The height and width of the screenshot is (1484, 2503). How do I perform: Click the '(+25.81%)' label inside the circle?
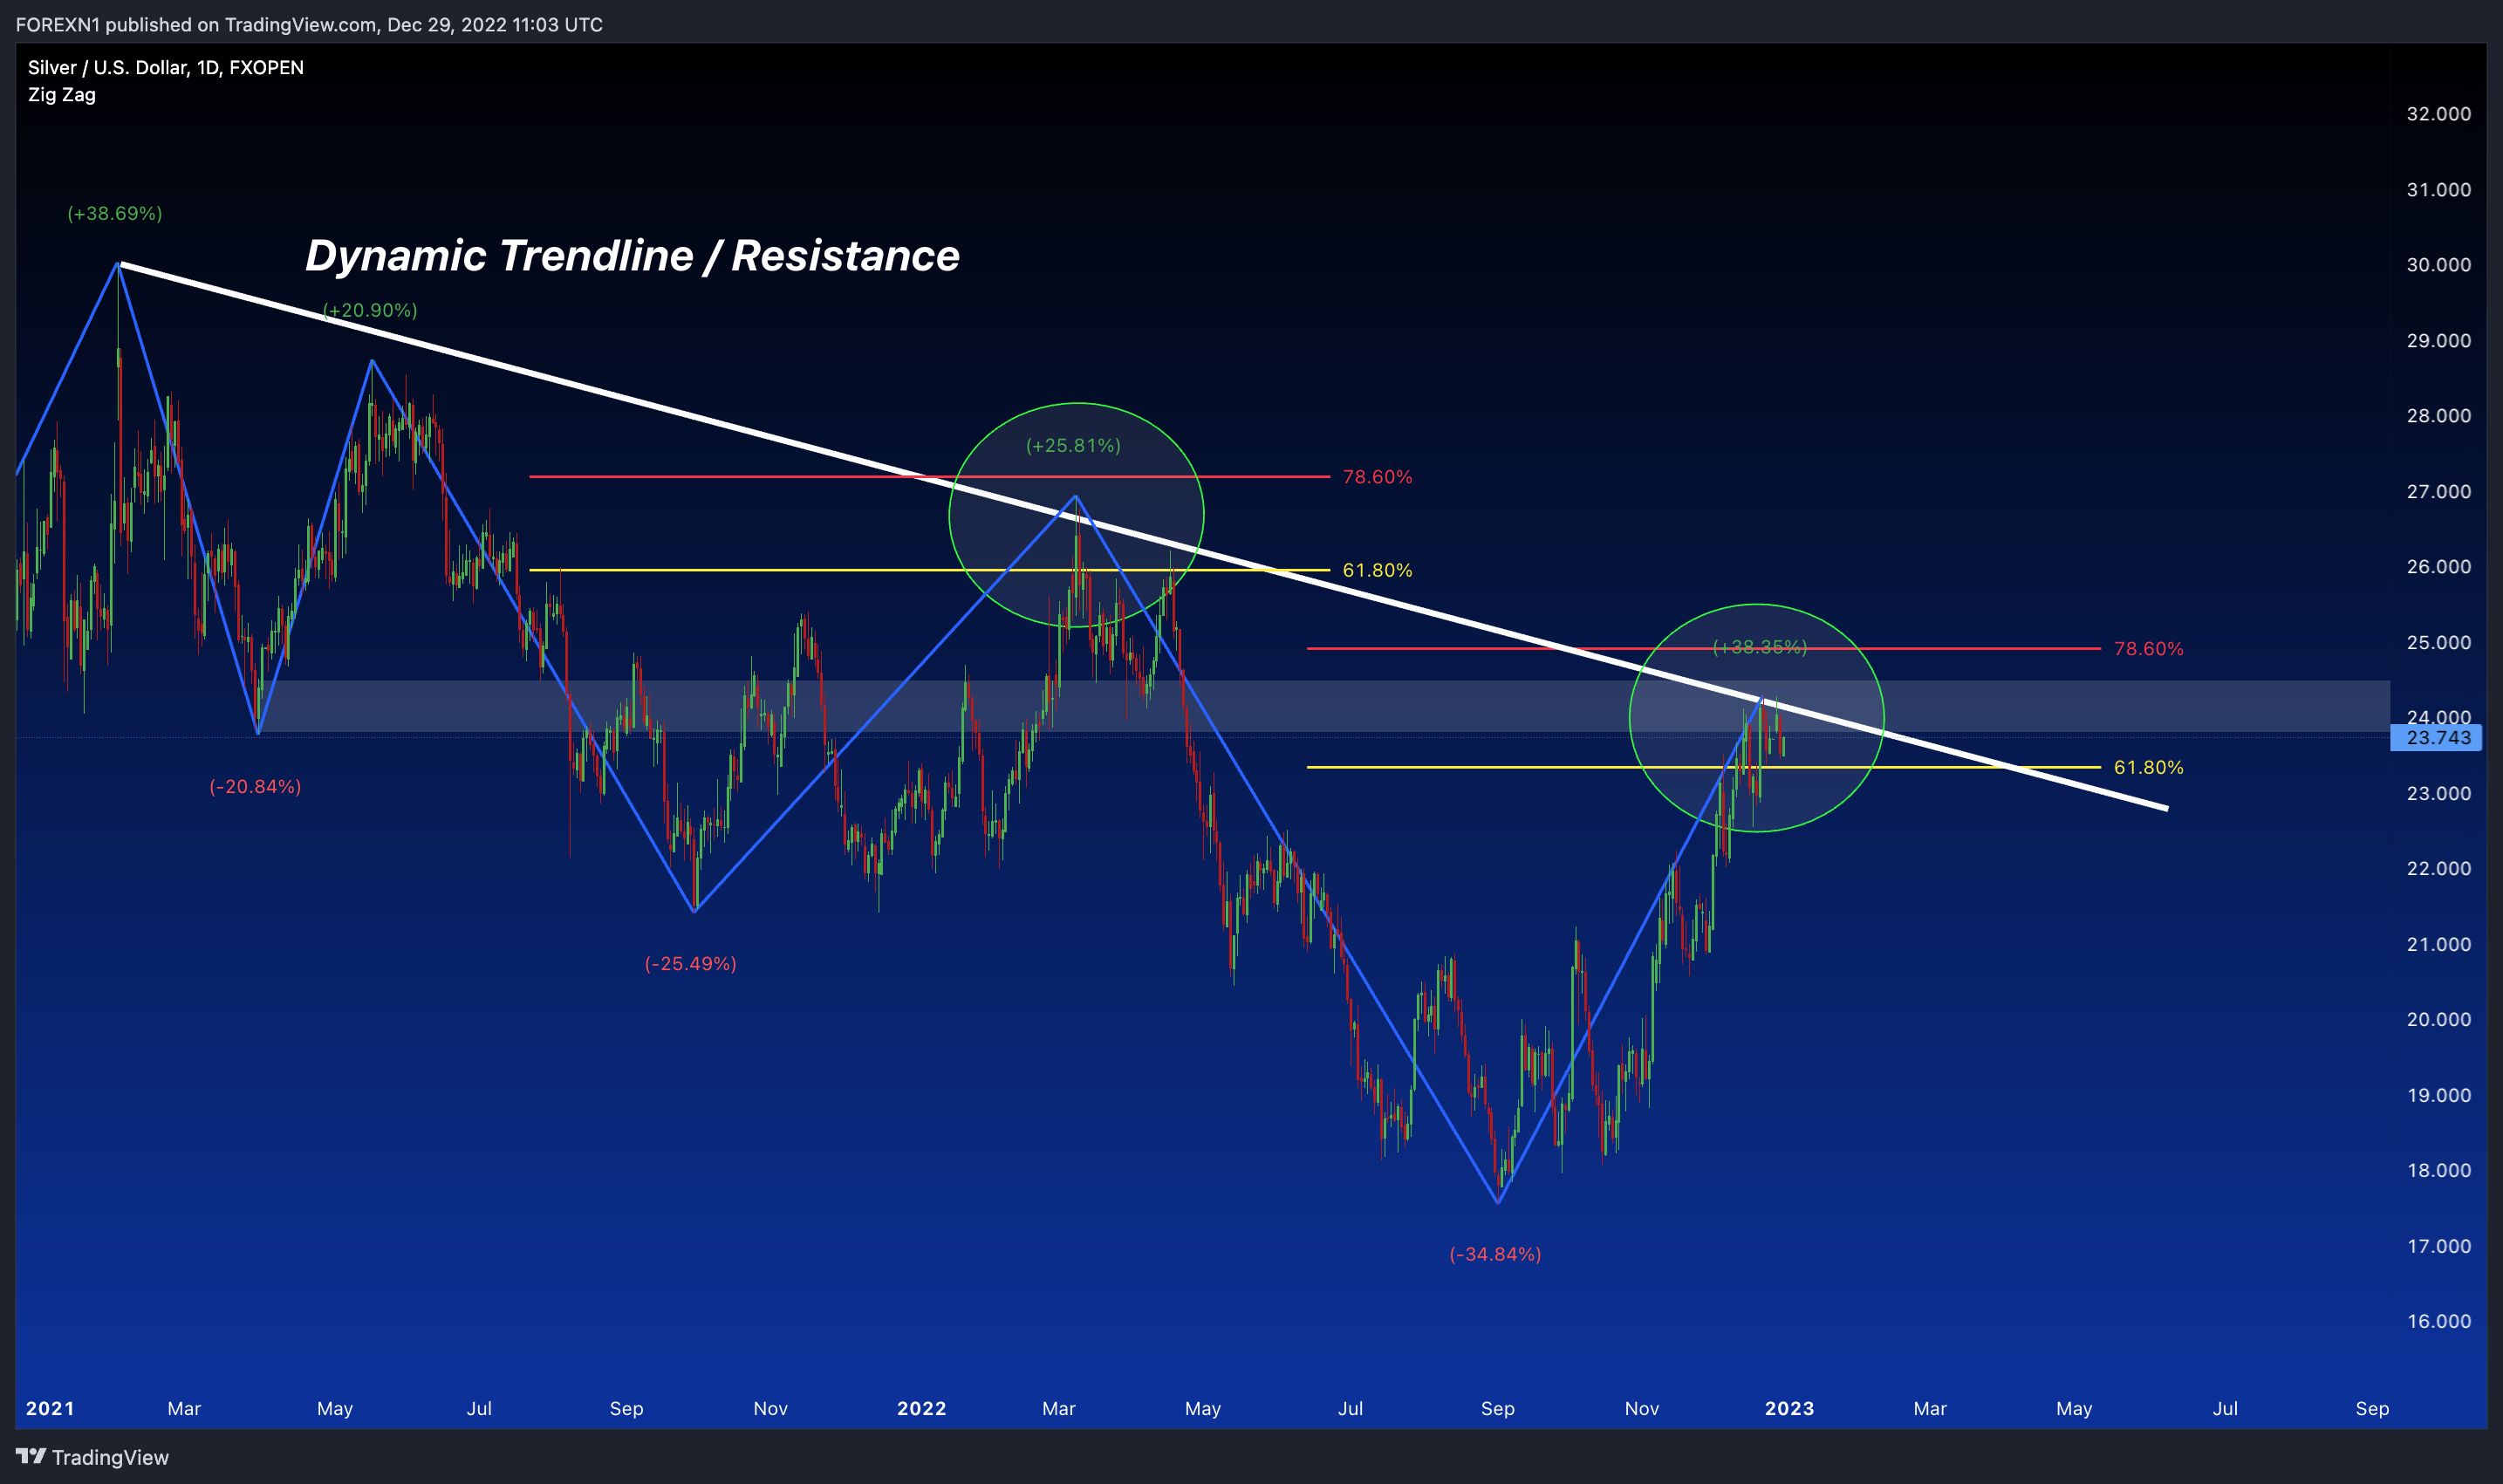(1074, 446)
